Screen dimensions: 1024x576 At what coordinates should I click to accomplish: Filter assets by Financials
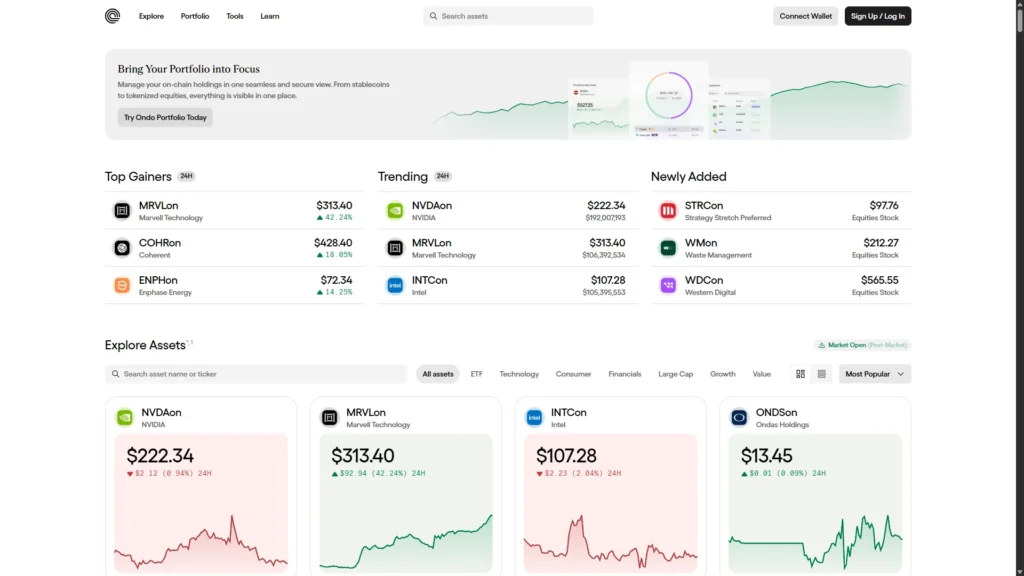point(625,374)
